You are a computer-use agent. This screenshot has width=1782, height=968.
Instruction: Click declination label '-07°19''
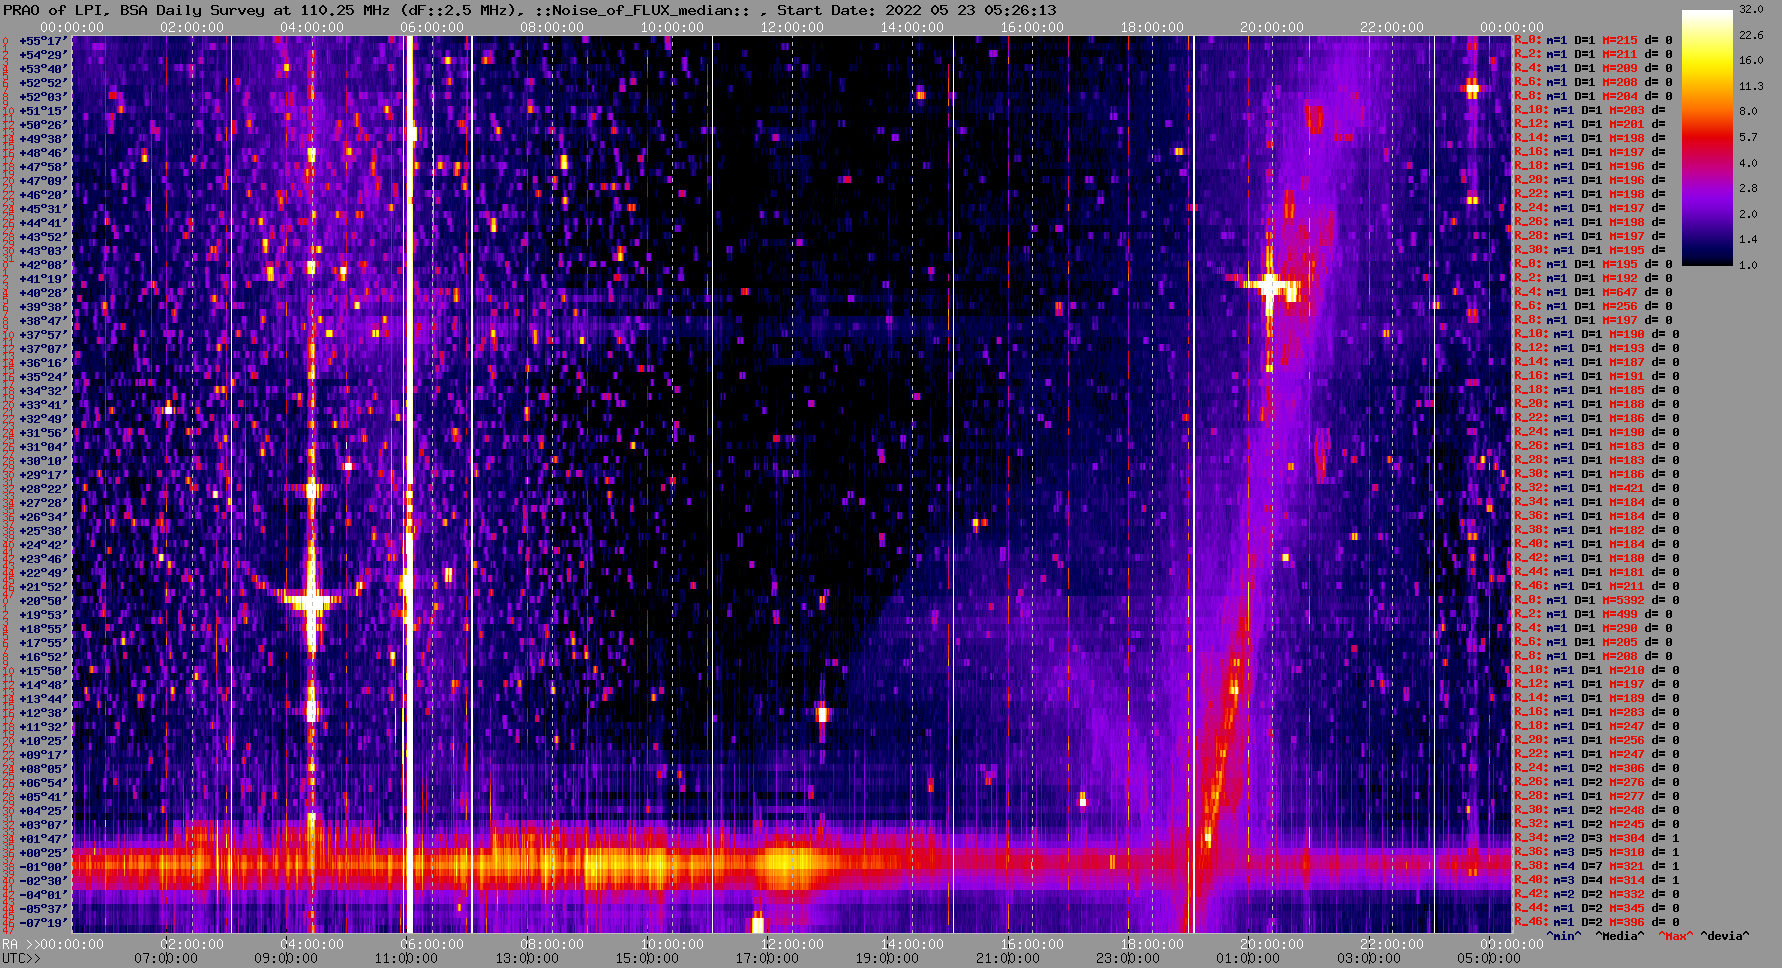[x=43, y=922]
